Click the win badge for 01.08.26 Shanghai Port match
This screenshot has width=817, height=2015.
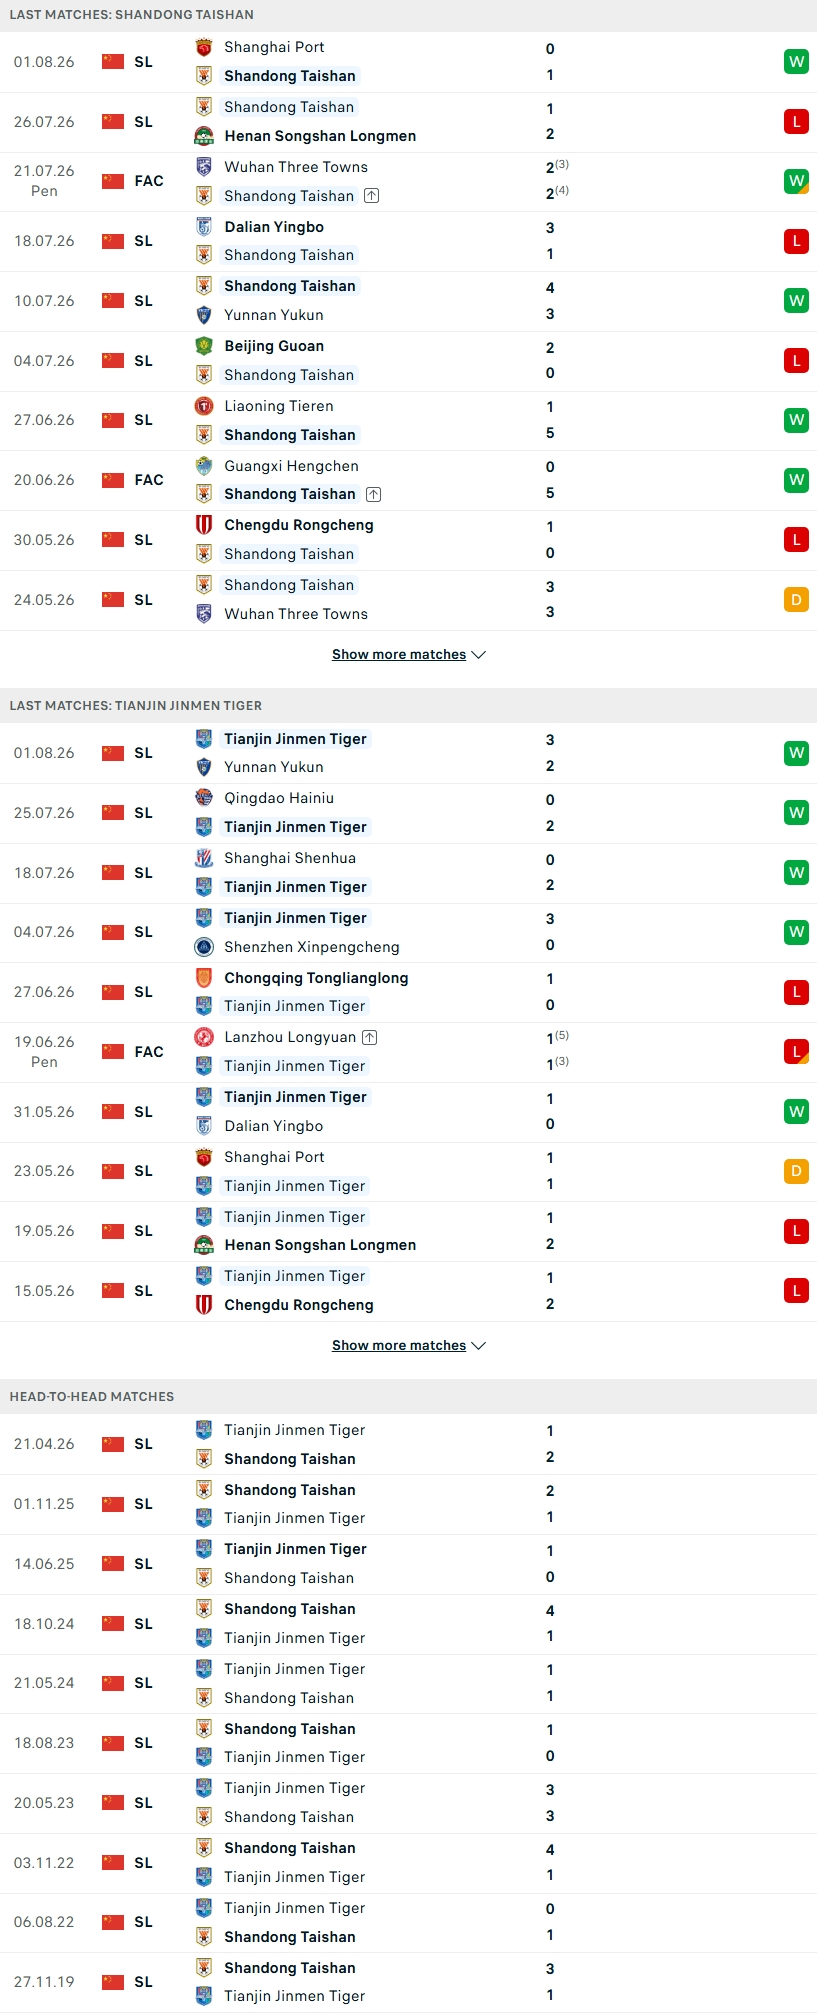tap(796, 62)
